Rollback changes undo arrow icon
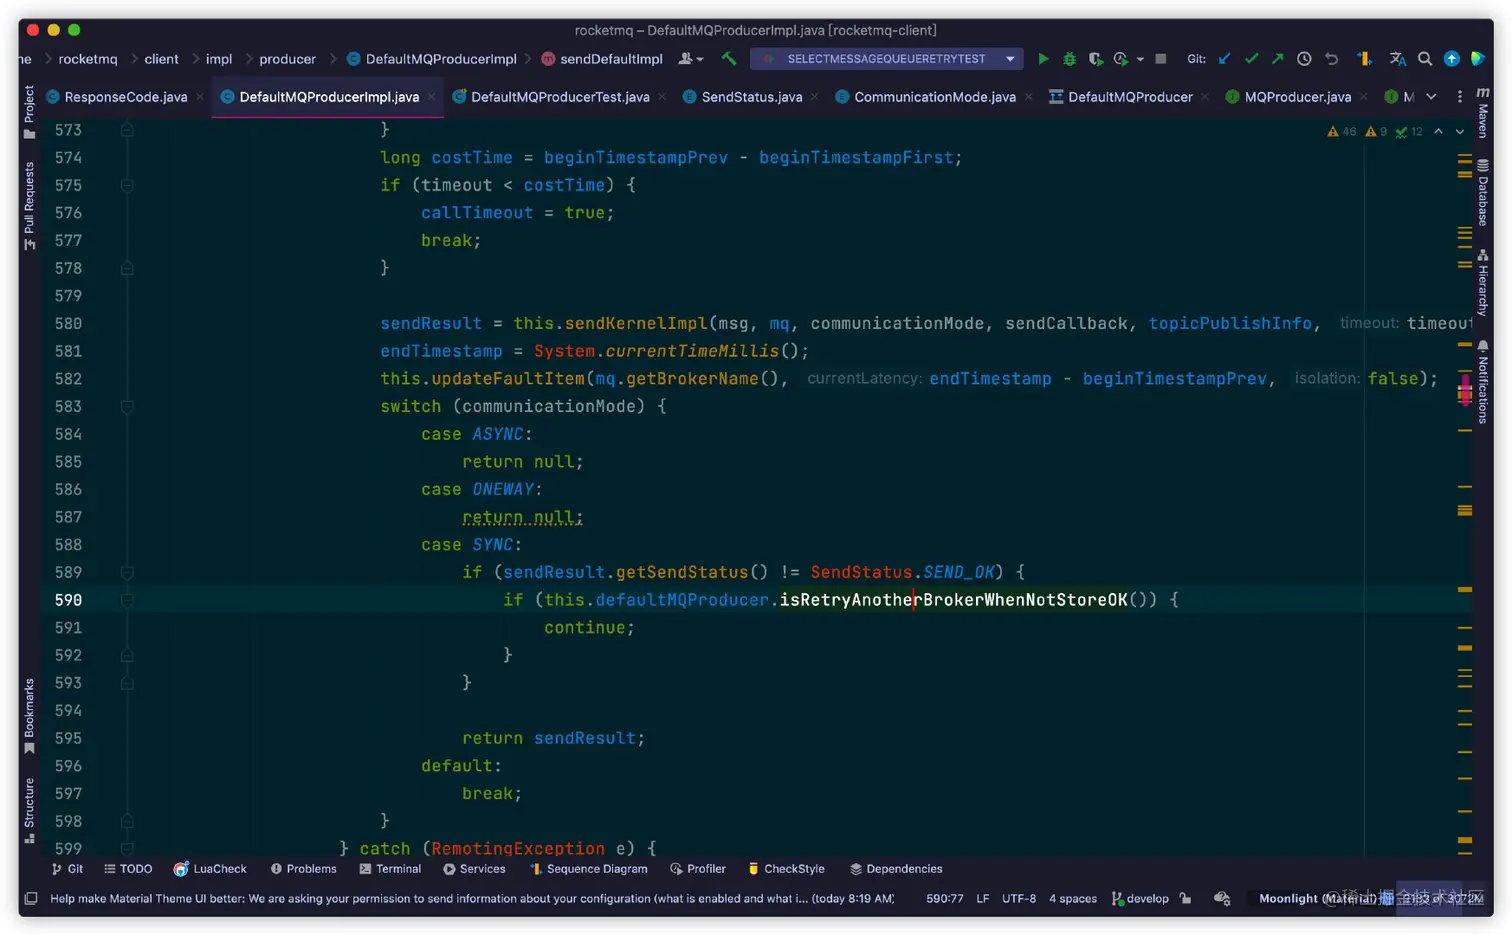The width and height of the screenshot is (1512, 935). click(1331, 59)
